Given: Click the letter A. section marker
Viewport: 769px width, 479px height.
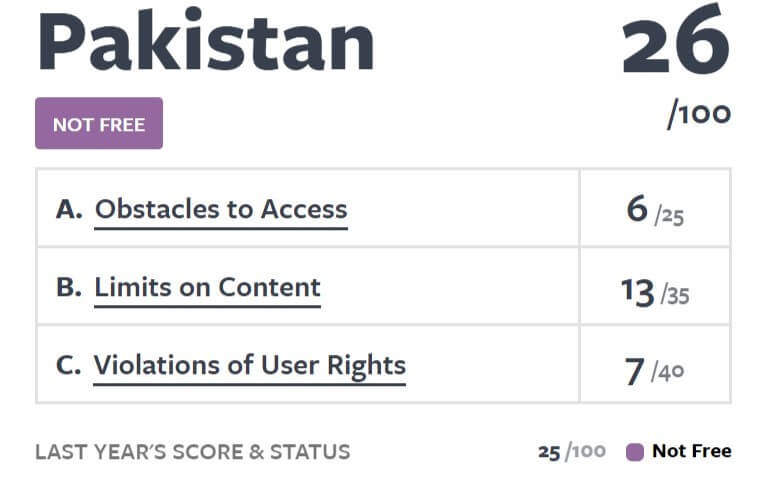Looking at the screenshot, I should (69, 210).
